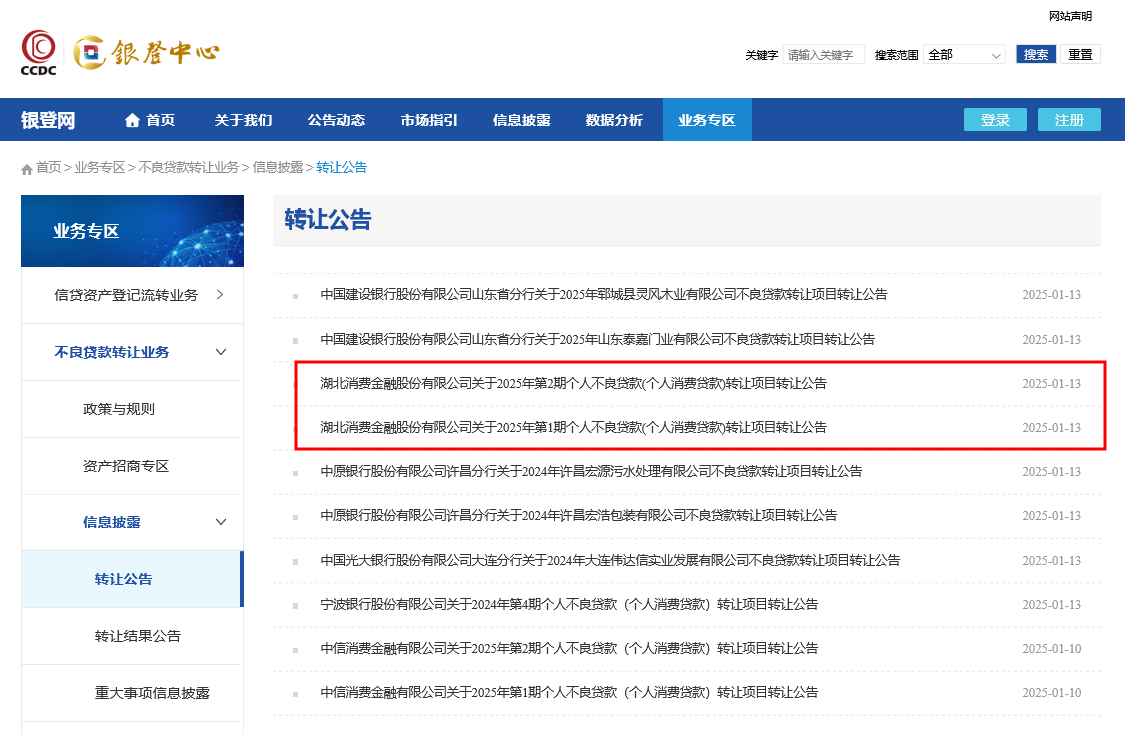The image size is (1125, 734).
Task: Collapse the 不良贷款转让业务 sidebar section
Action: coord(221,352)
